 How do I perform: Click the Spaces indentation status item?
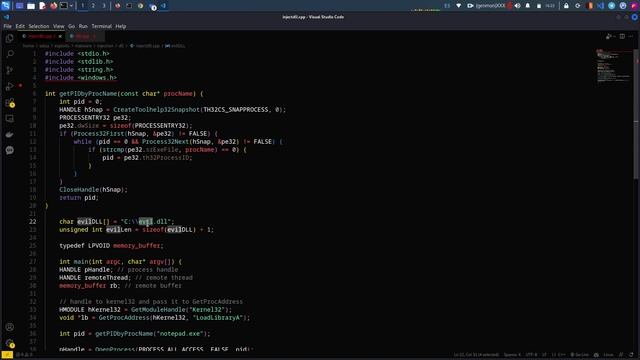[512, 355]
